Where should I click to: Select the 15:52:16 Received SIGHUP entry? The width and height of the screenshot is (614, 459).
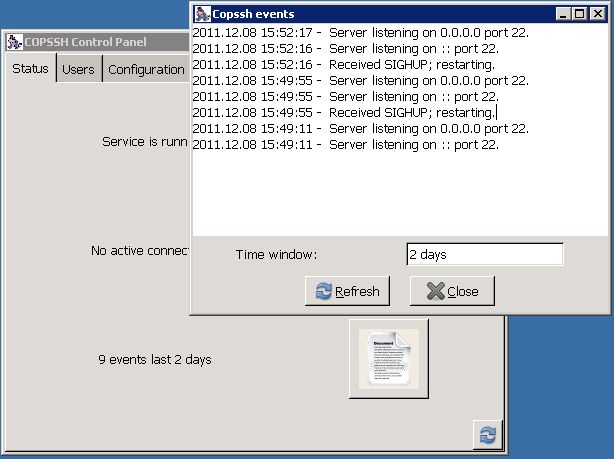[343, 65]
